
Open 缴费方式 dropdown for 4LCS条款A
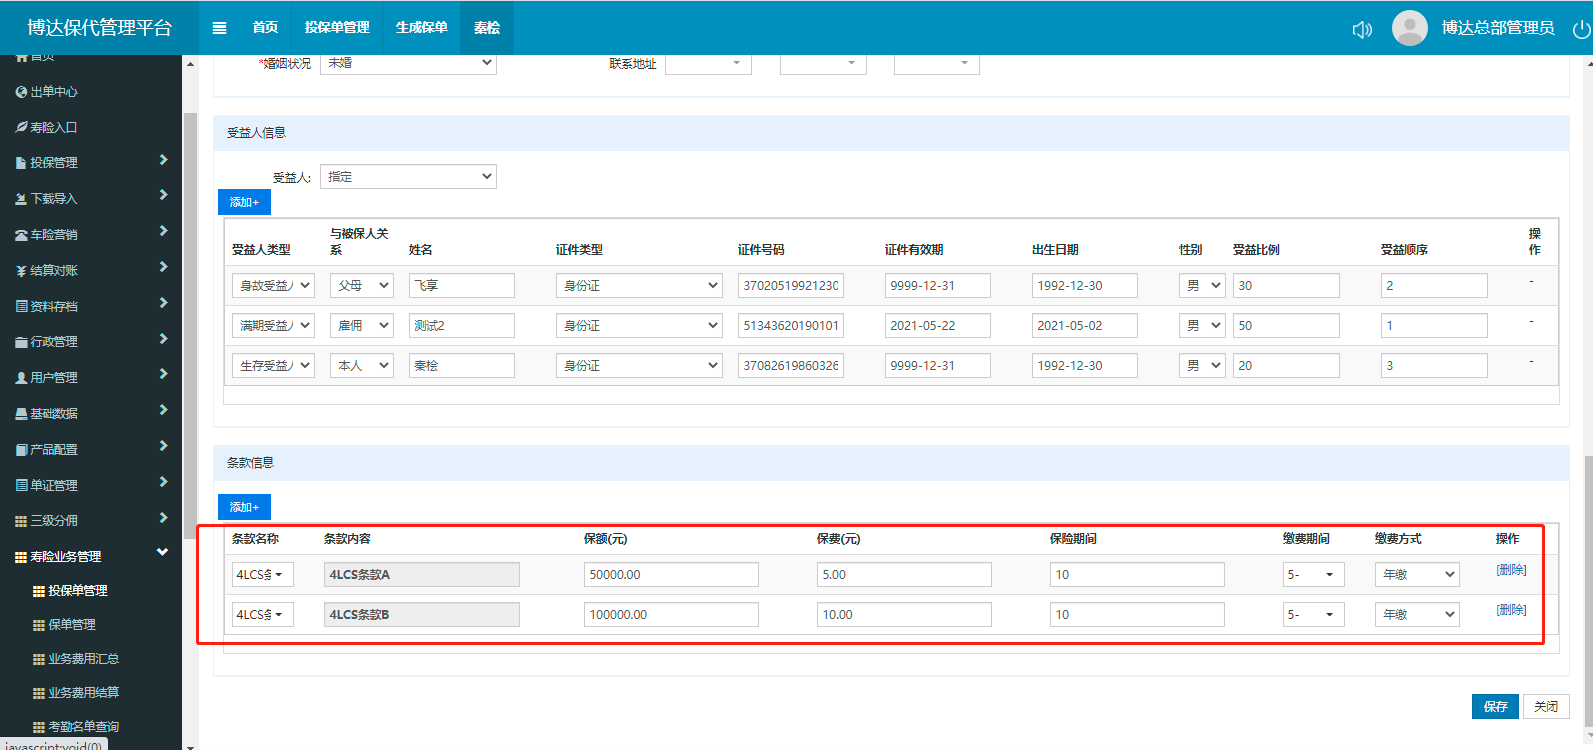coord(1416,575)
